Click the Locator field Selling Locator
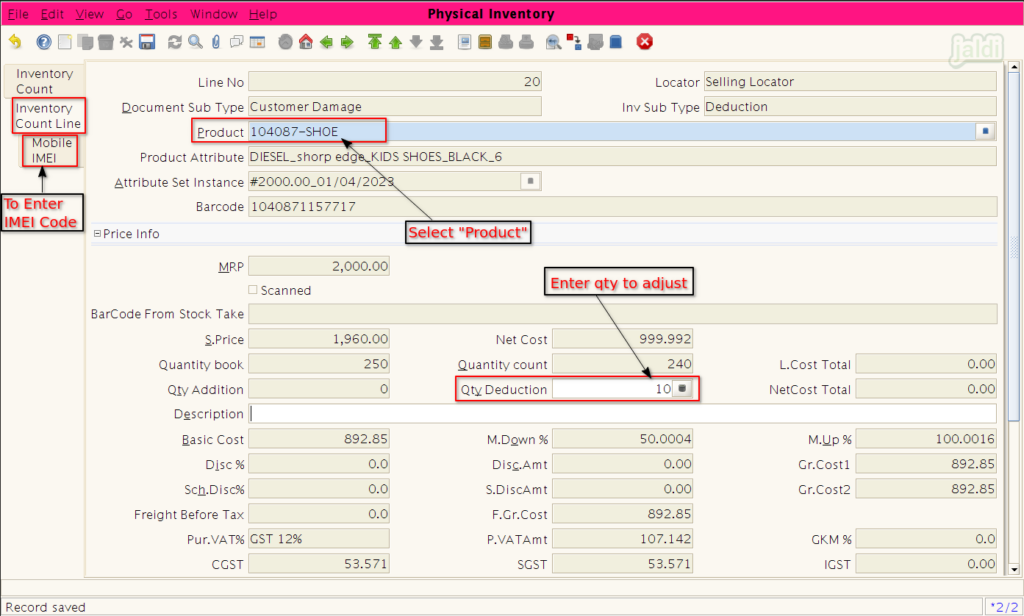1024x616 pixels. pos(850,82)
